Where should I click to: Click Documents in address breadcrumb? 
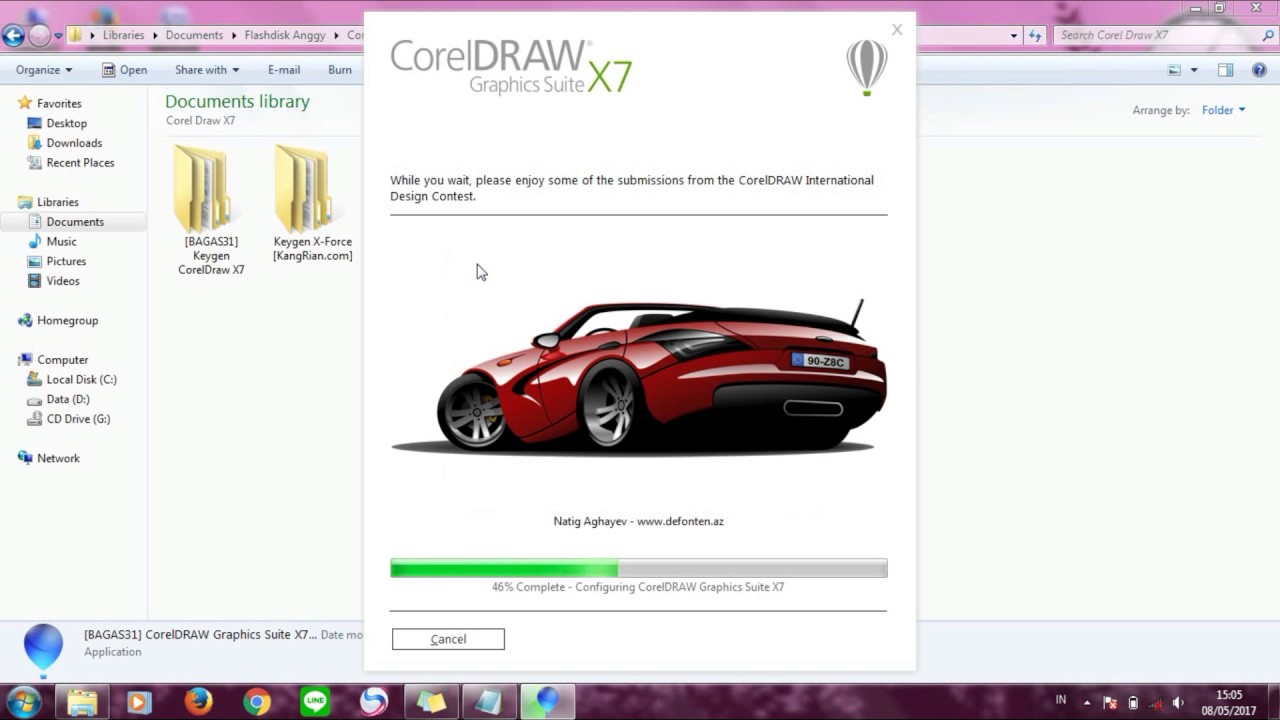pyautogui.click(x=194, y=35)
